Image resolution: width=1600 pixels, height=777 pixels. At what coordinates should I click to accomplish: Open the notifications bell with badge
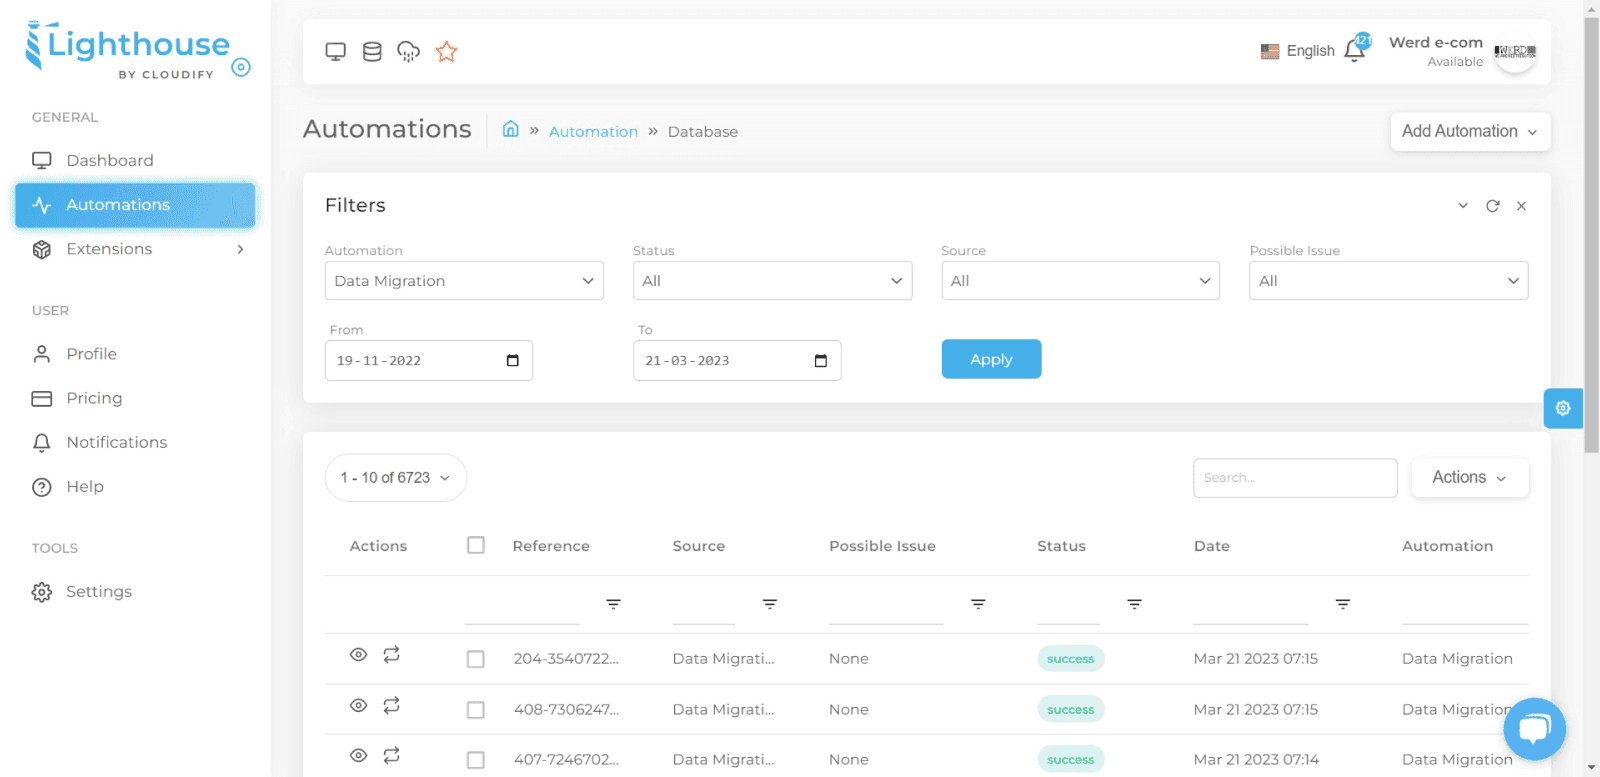1355,50
